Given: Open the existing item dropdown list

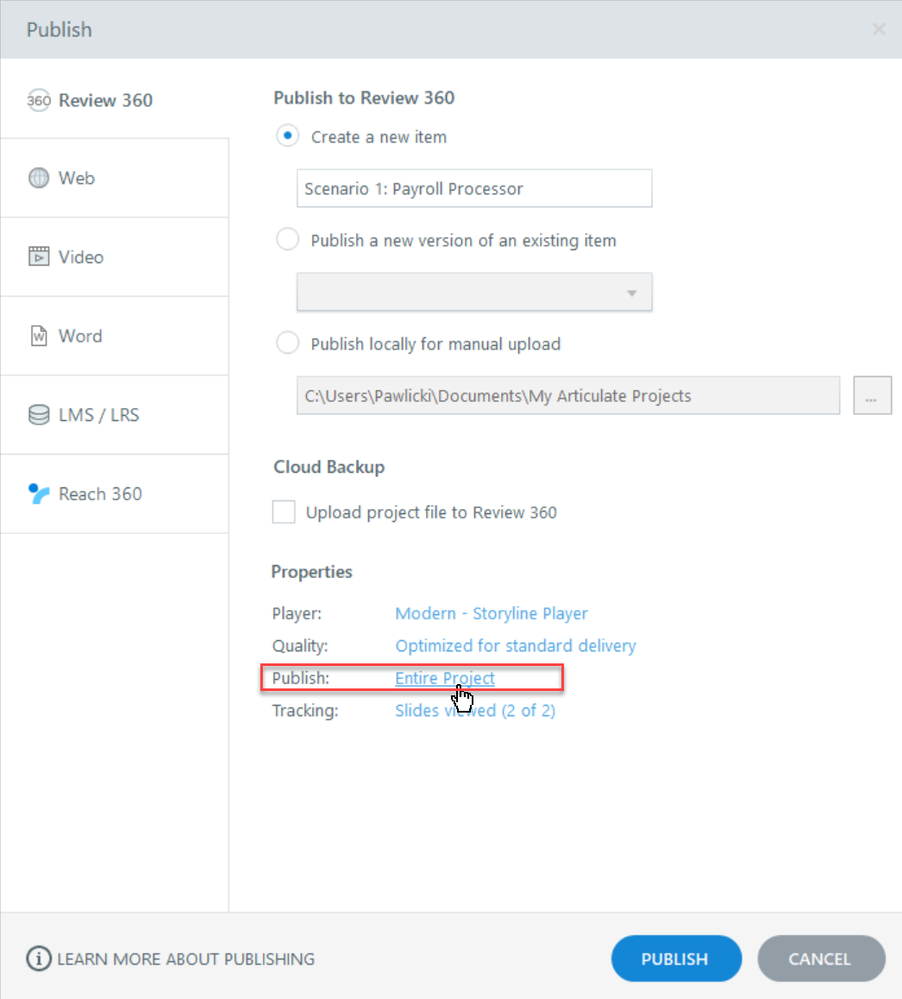Looking at the screenshot, I should (x=475, y=292).
